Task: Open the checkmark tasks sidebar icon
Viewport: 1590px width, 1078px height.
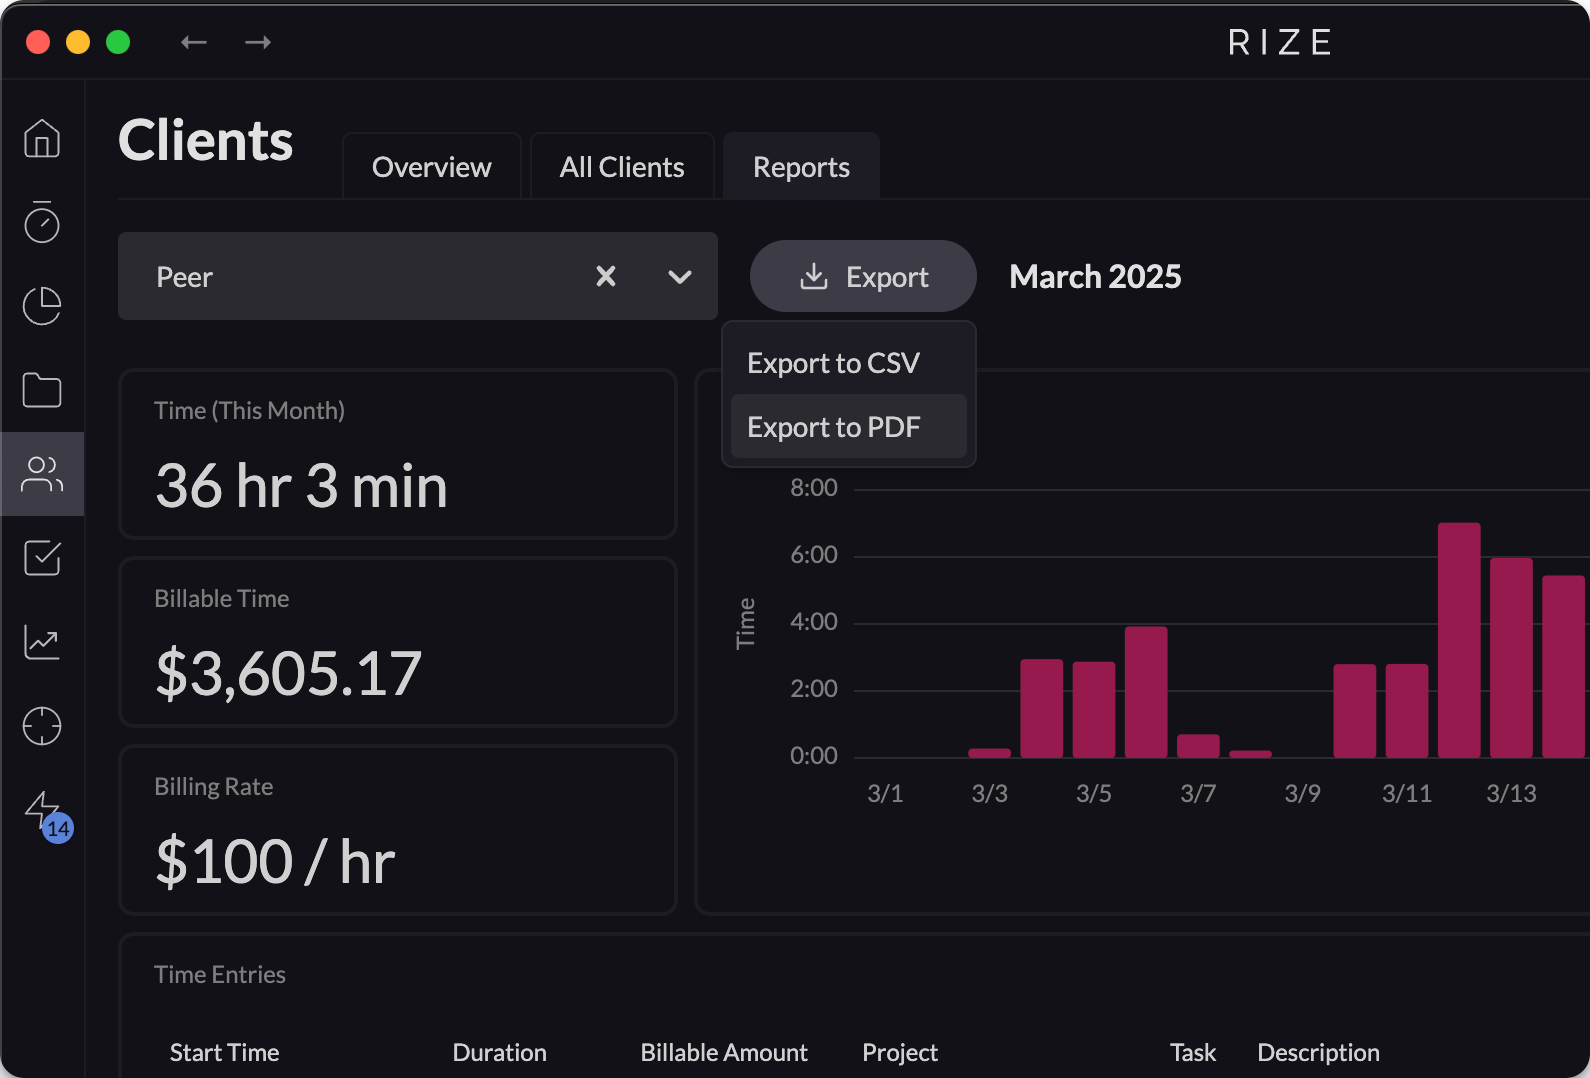Action: tap(42, 558)
